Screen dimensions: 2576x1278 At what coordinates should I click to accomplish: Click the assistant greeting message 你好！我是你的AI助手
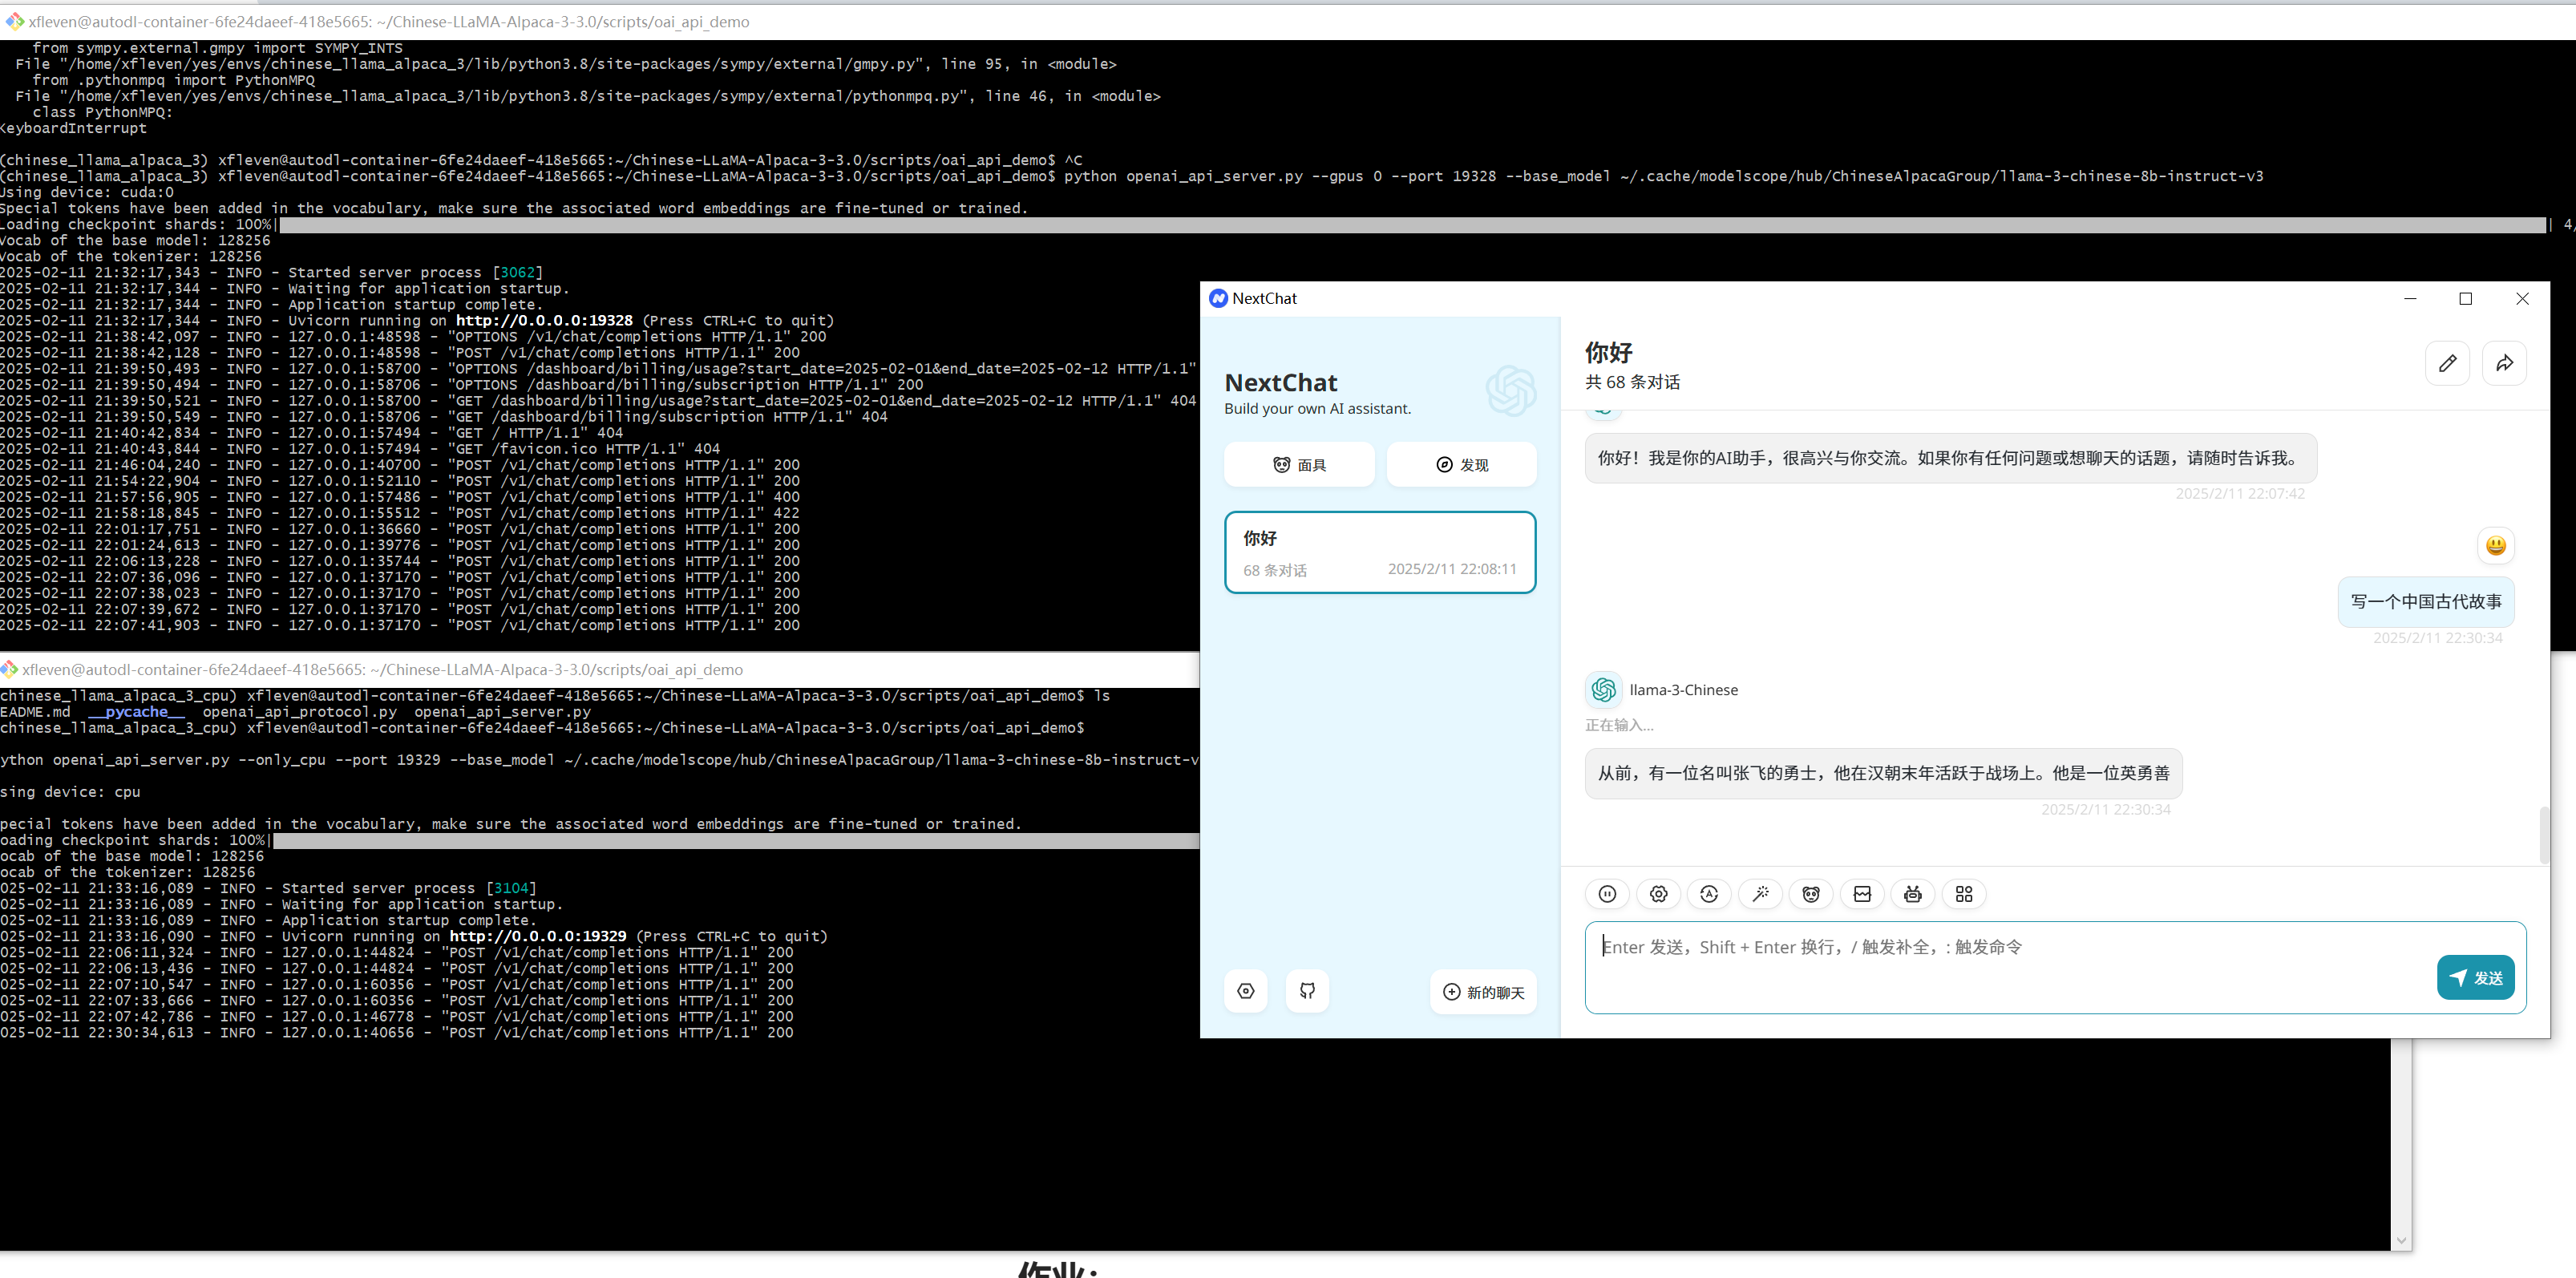[1950, 458]
